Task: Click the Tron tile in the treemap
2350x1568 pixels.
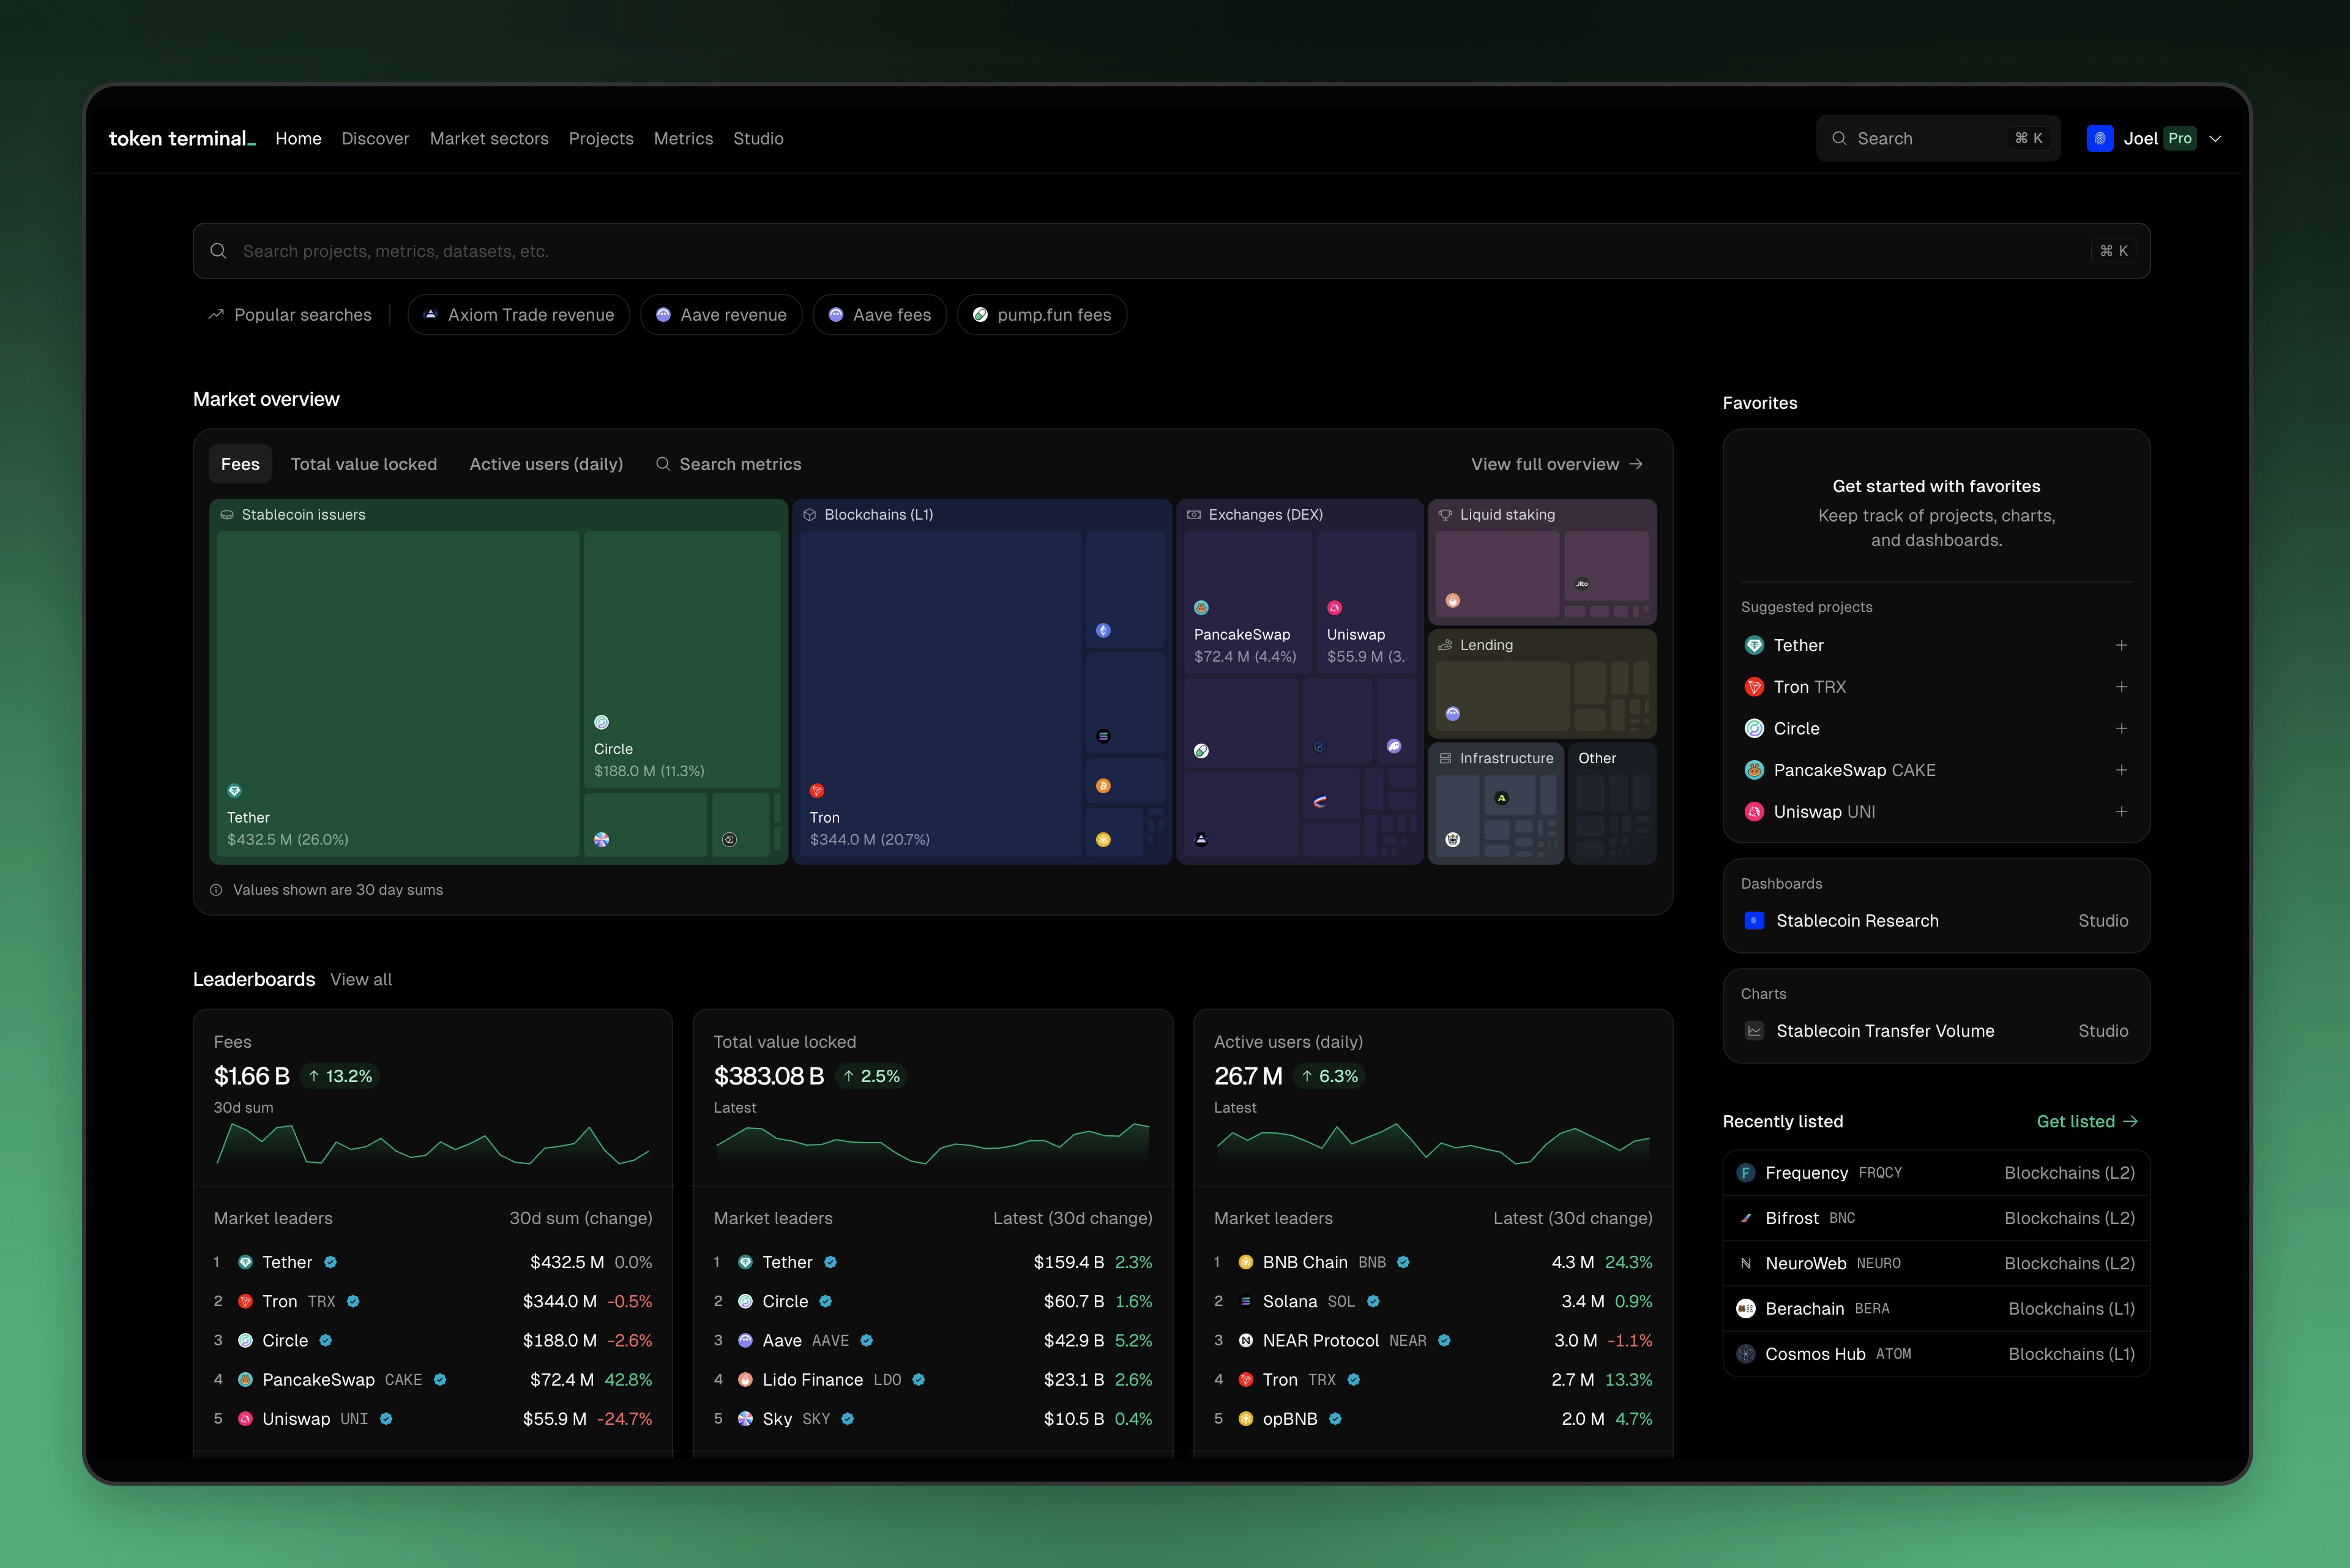Action: [940, 693]
